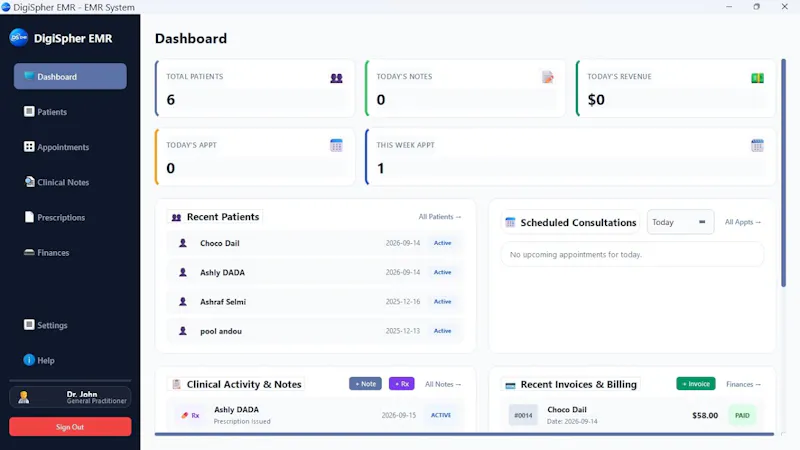This screenshot has width=800, height=450.
Task: Click the date 2025-12-13 for pool andou
Action: tap(403, 331)
